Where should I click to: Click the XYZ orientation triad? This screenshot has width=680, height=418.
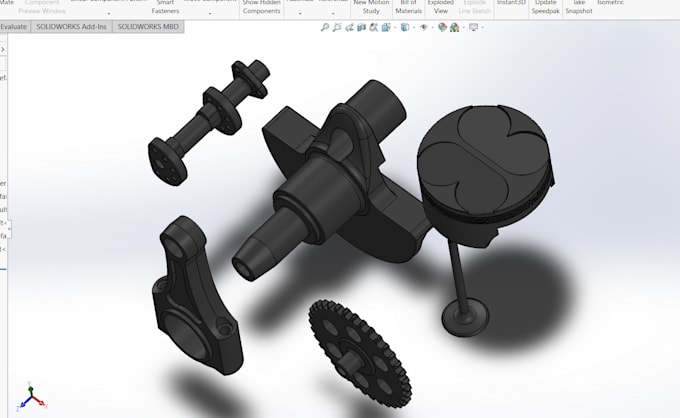[31, 397]
